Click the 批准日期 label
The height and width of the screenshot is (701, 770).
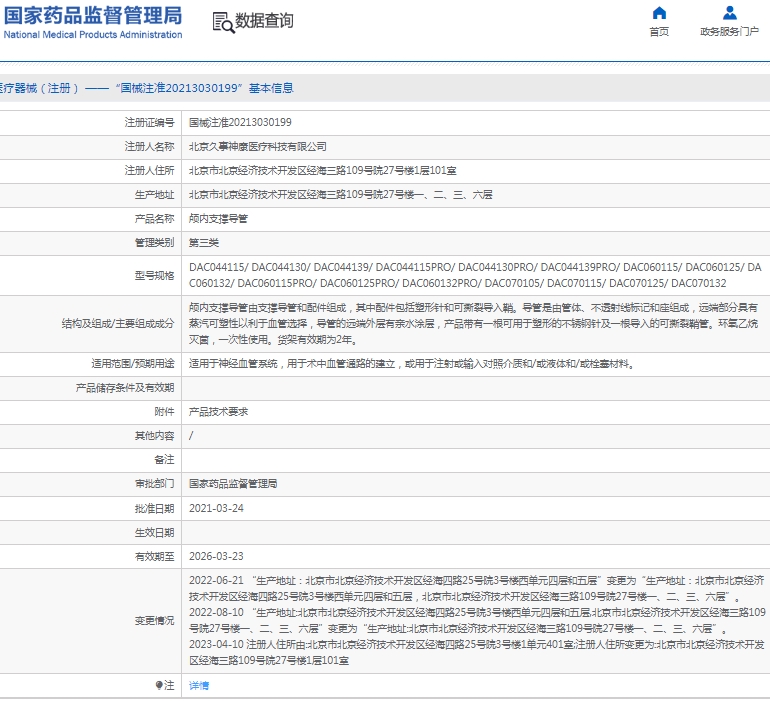pos(154,508)
